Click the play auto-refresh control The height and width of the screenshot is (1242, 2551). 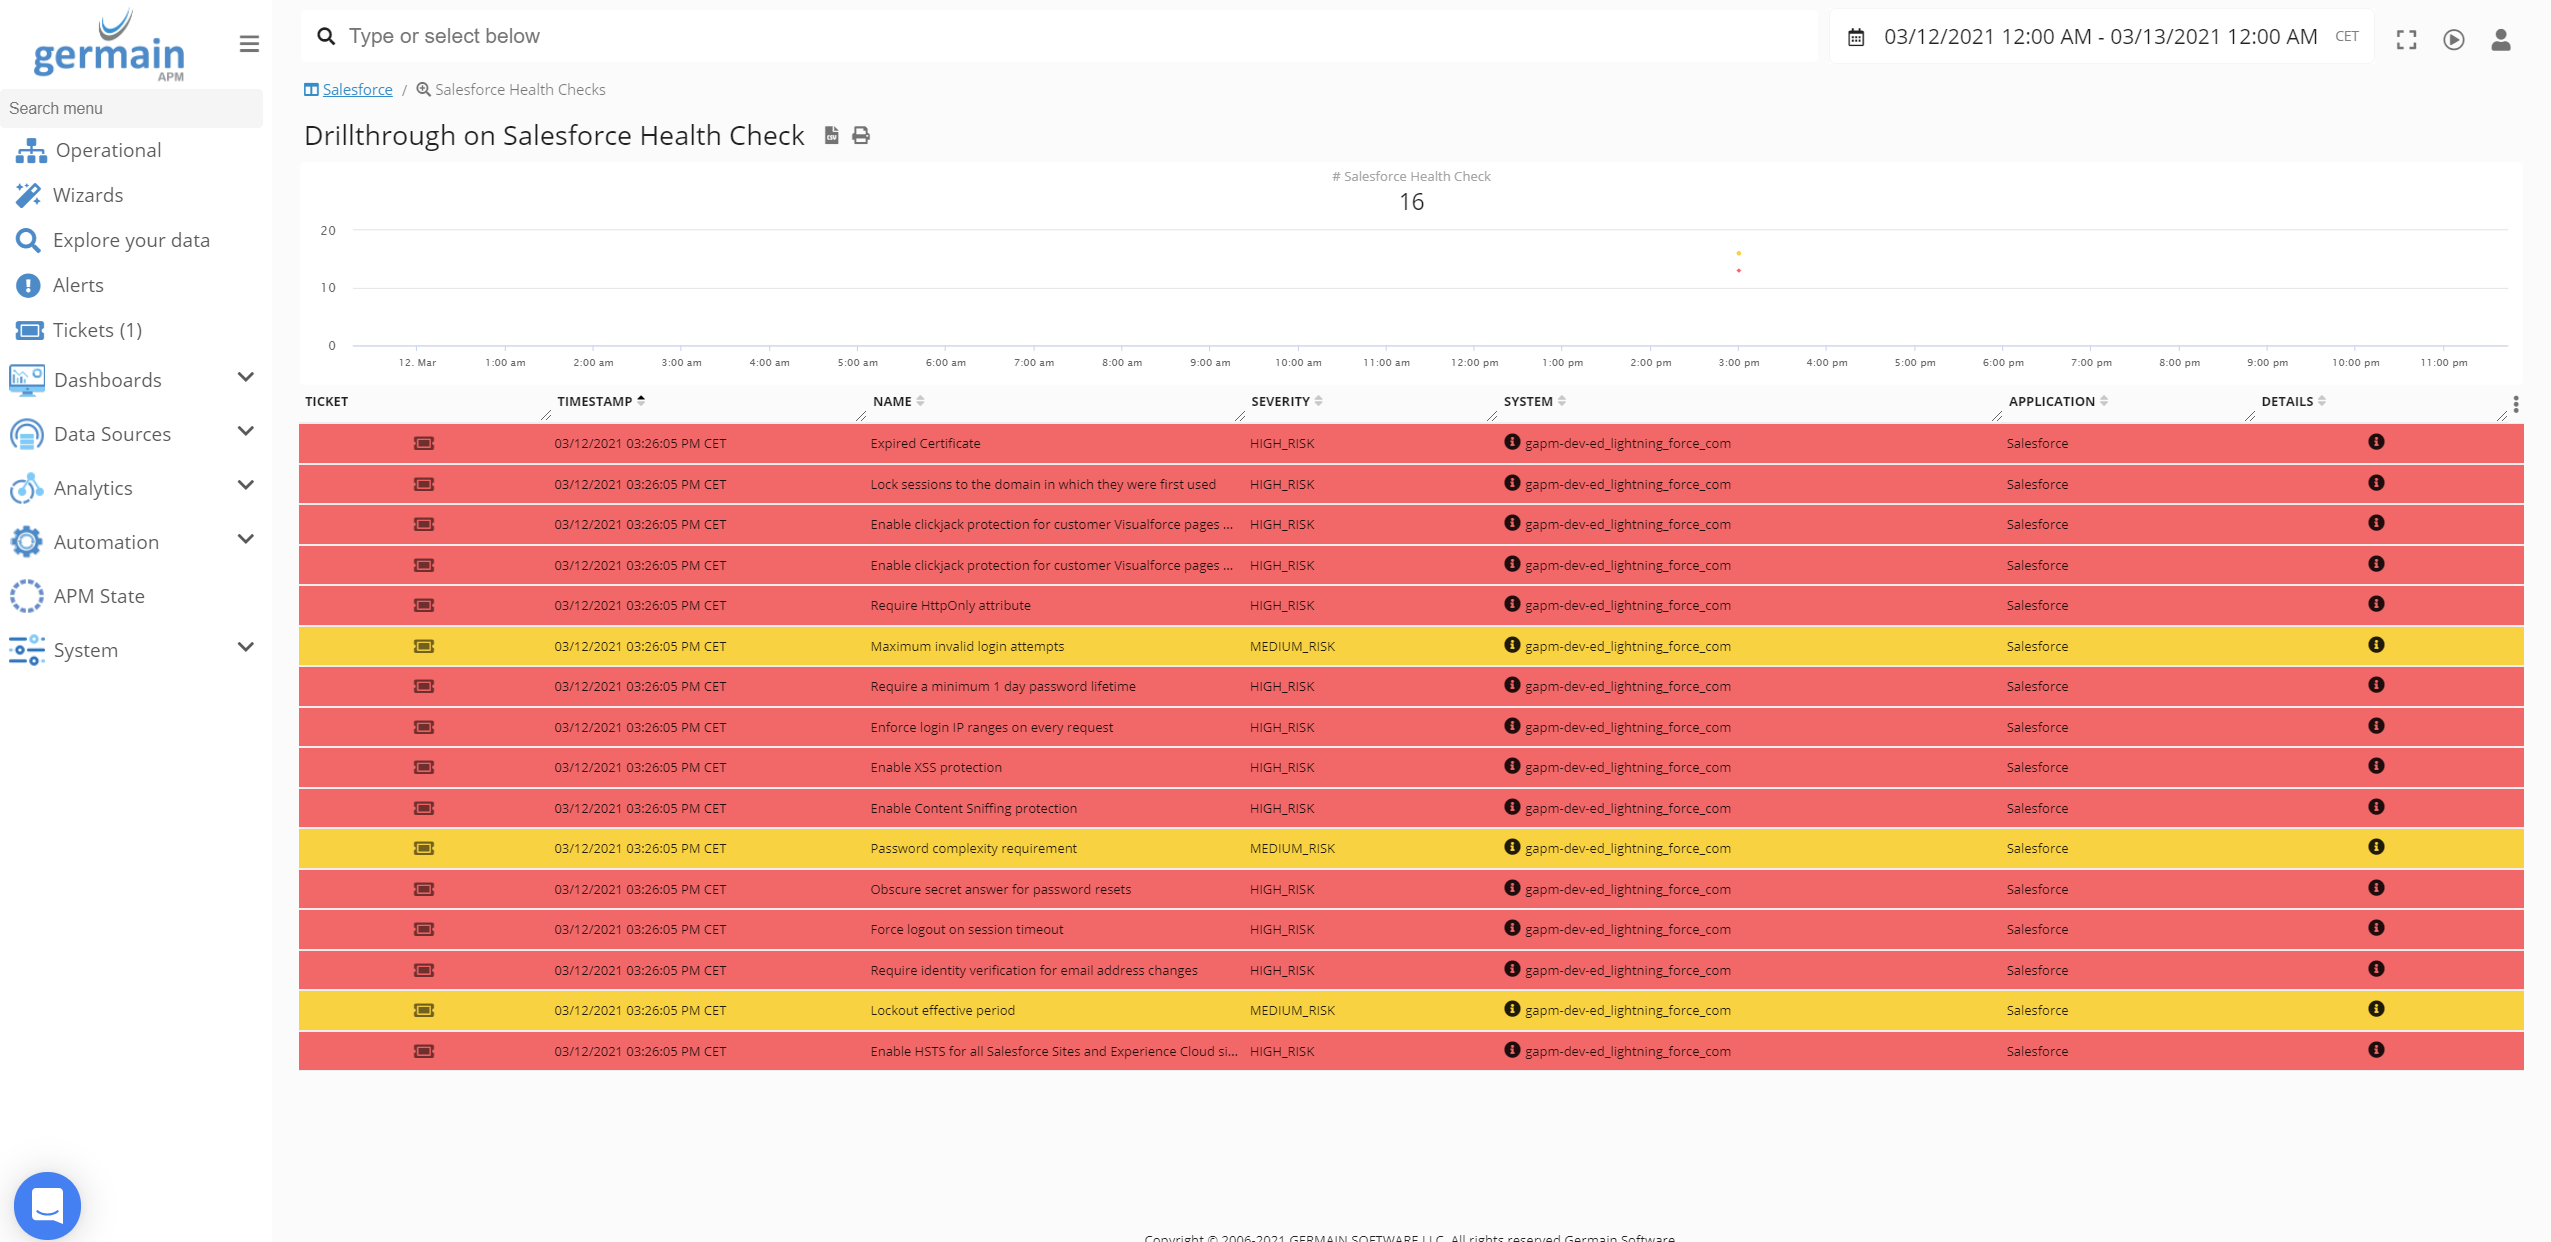[x=2453, y=39]
